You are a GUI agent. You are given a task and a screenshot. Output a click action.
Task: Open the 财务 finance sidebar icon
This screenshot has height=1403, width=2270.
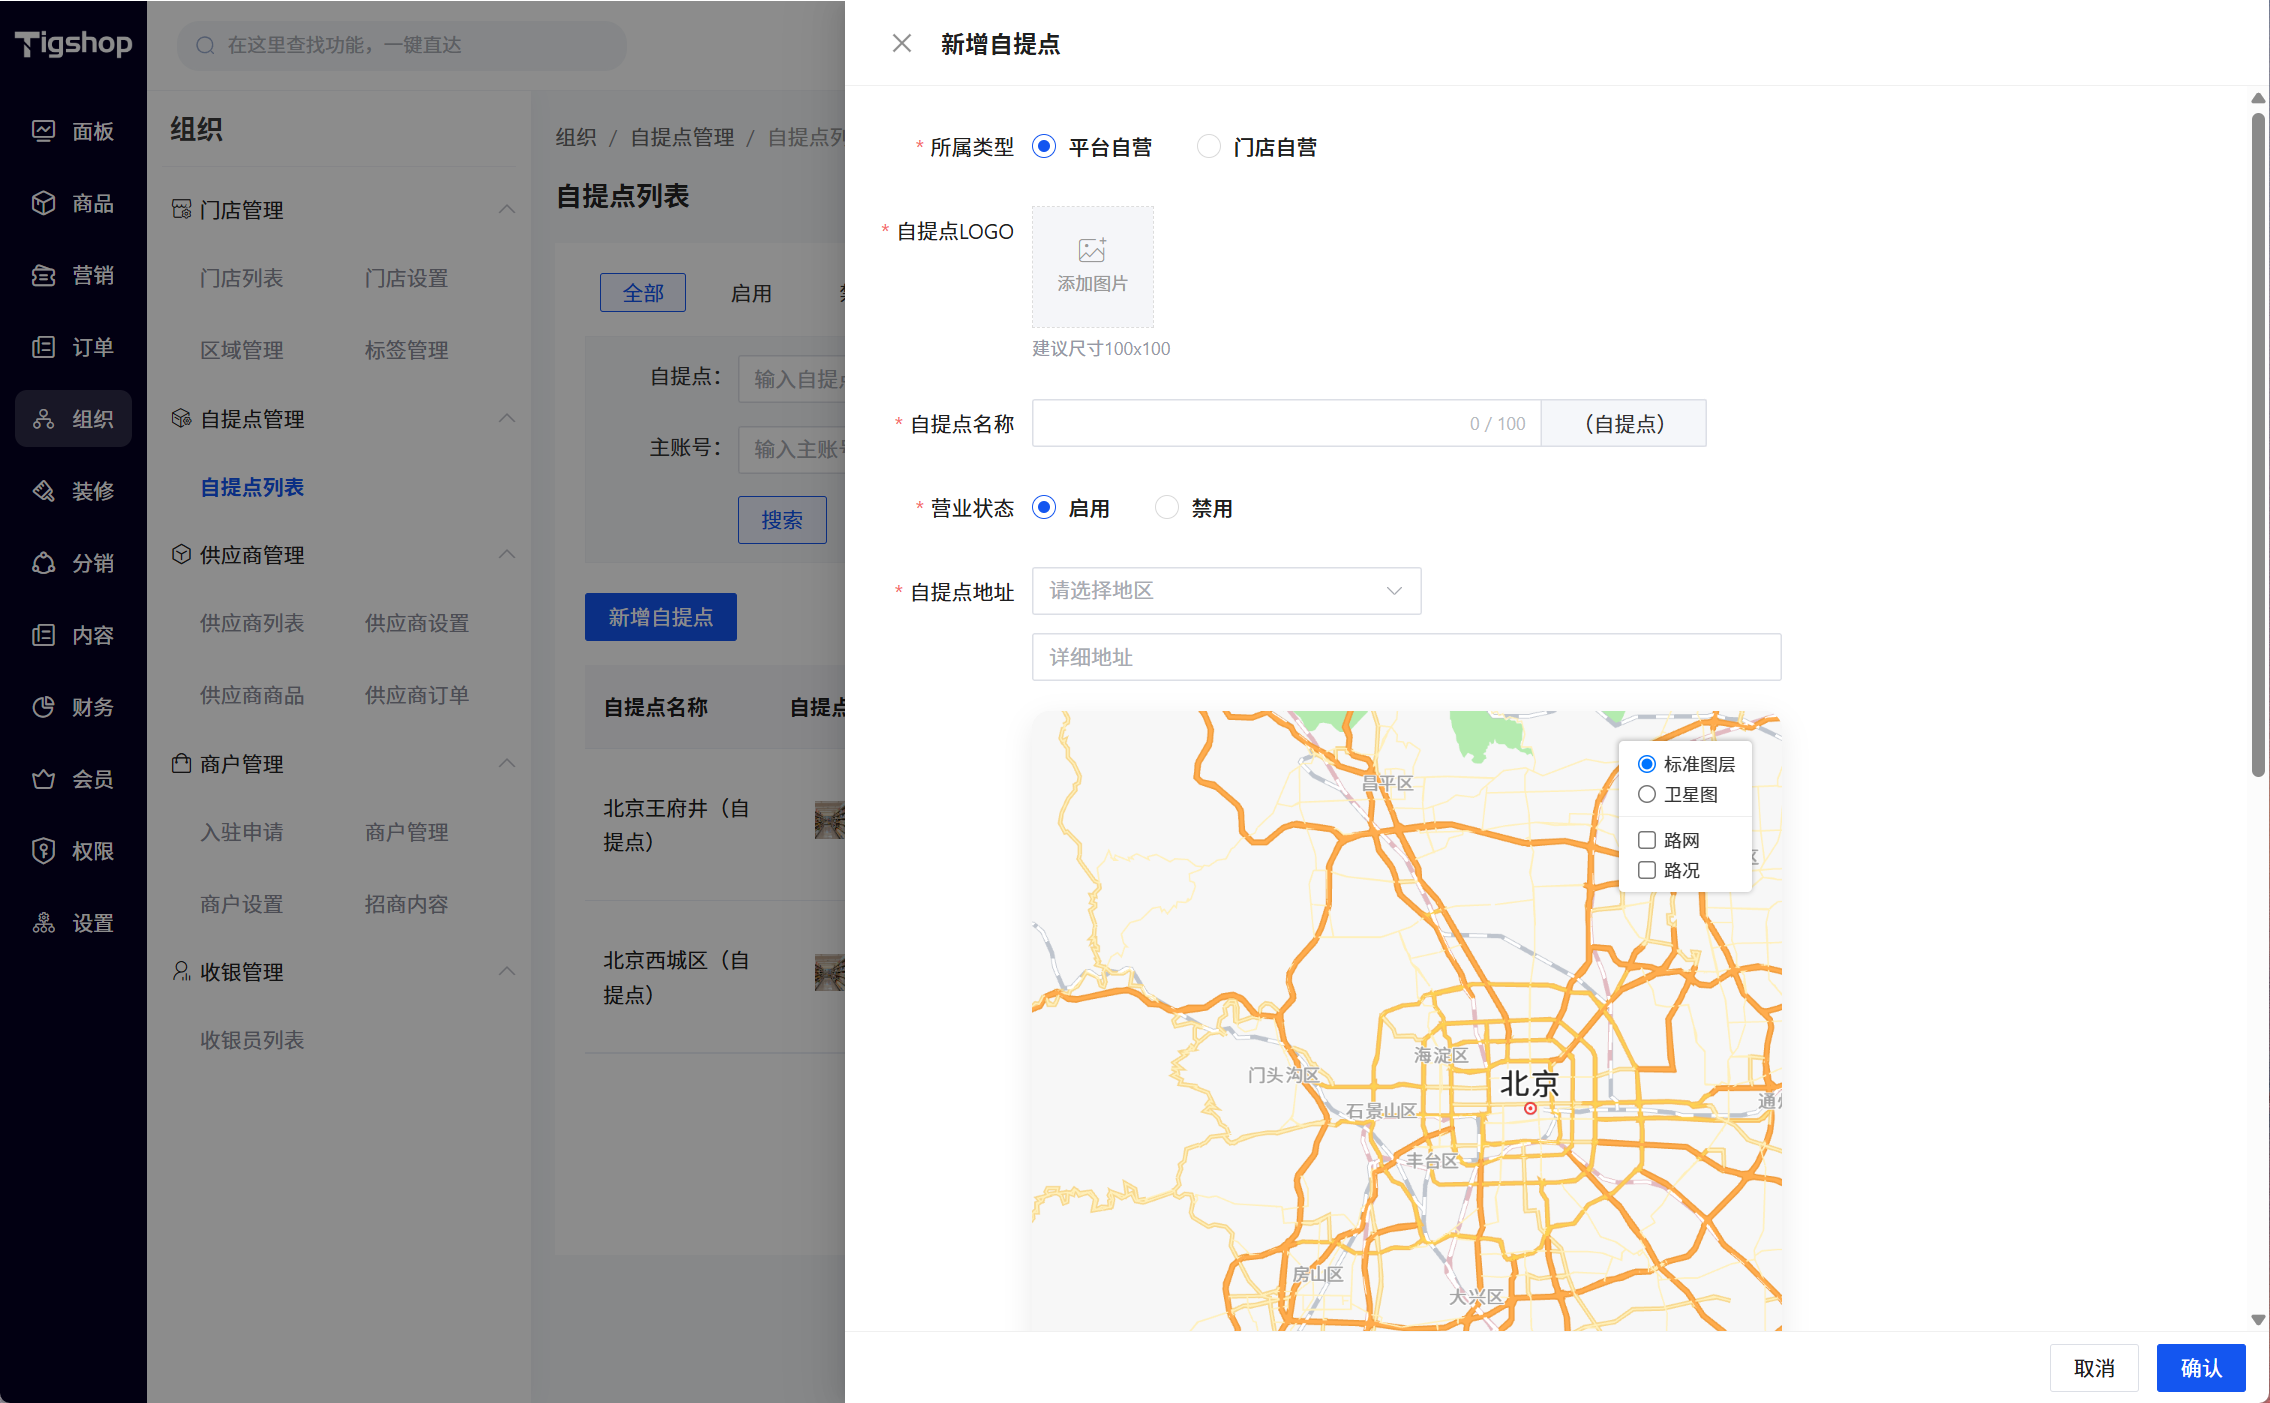click(43, 707)
